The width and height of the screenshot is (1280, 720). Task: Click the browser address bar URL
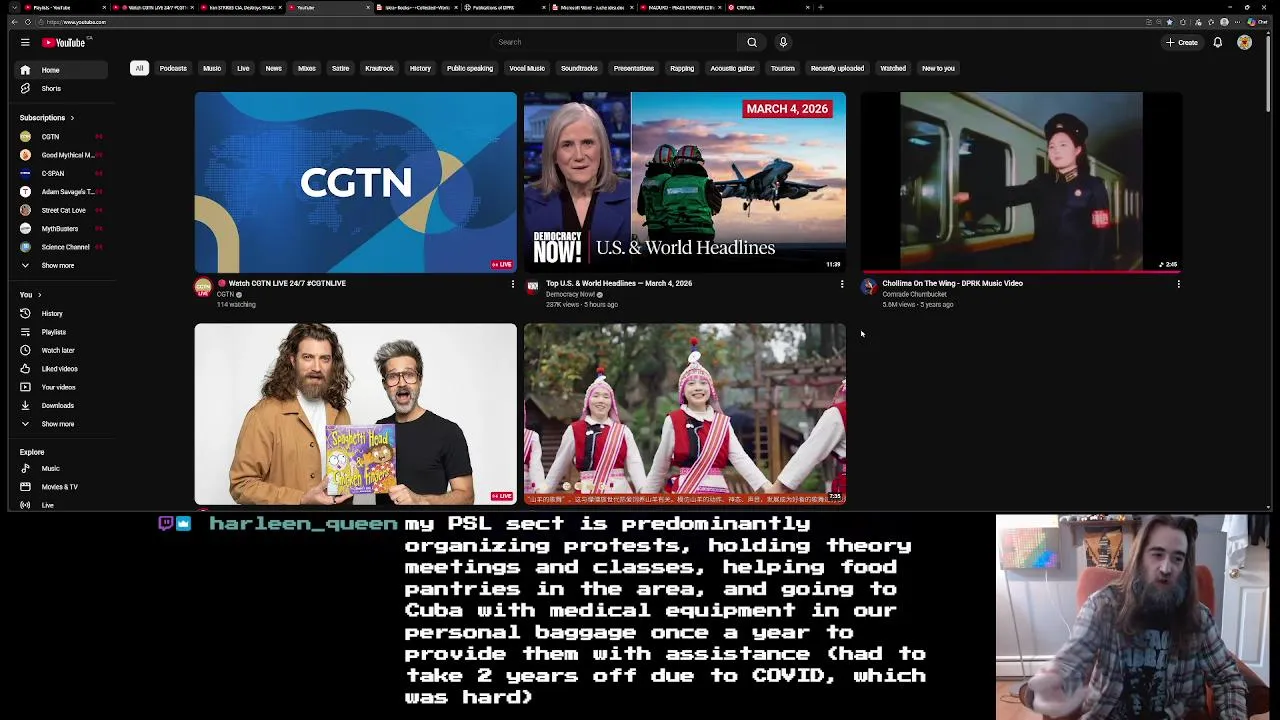click(x=76, y=22)
